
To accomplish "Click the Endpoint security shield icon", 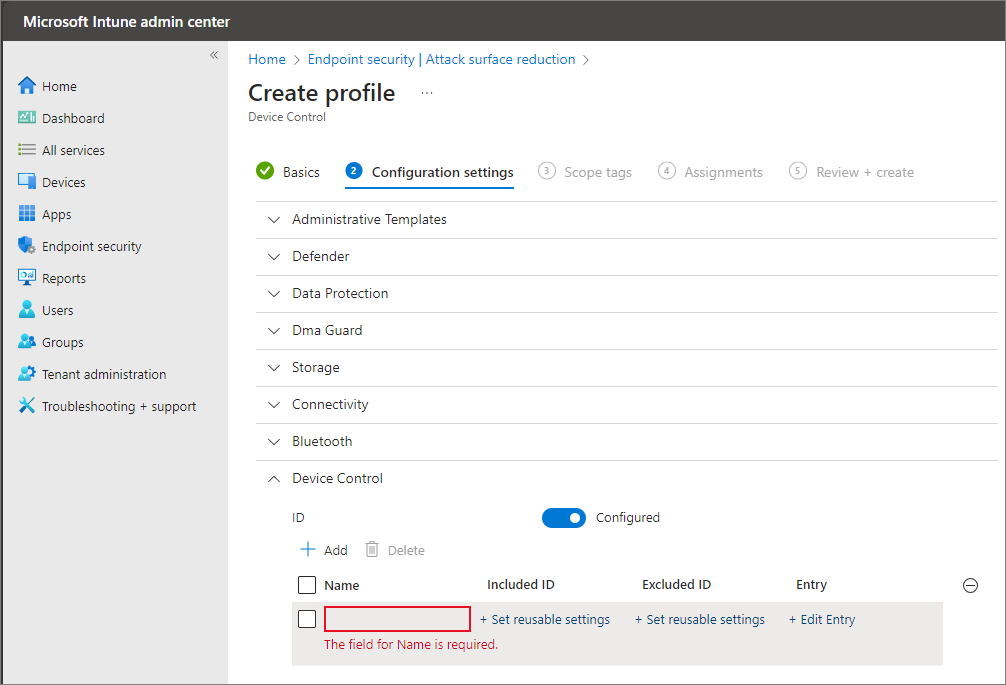I will (27, 246).
